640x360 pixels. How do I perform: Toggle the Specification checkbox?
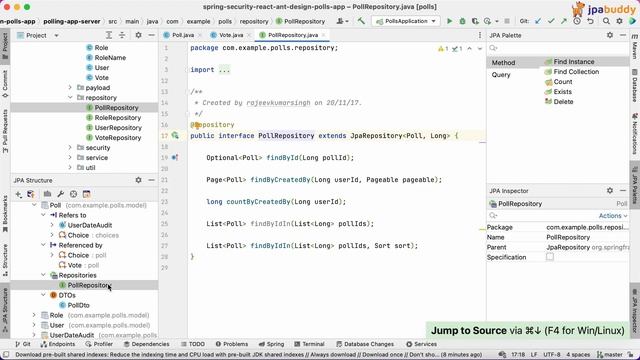coord(550,257)
